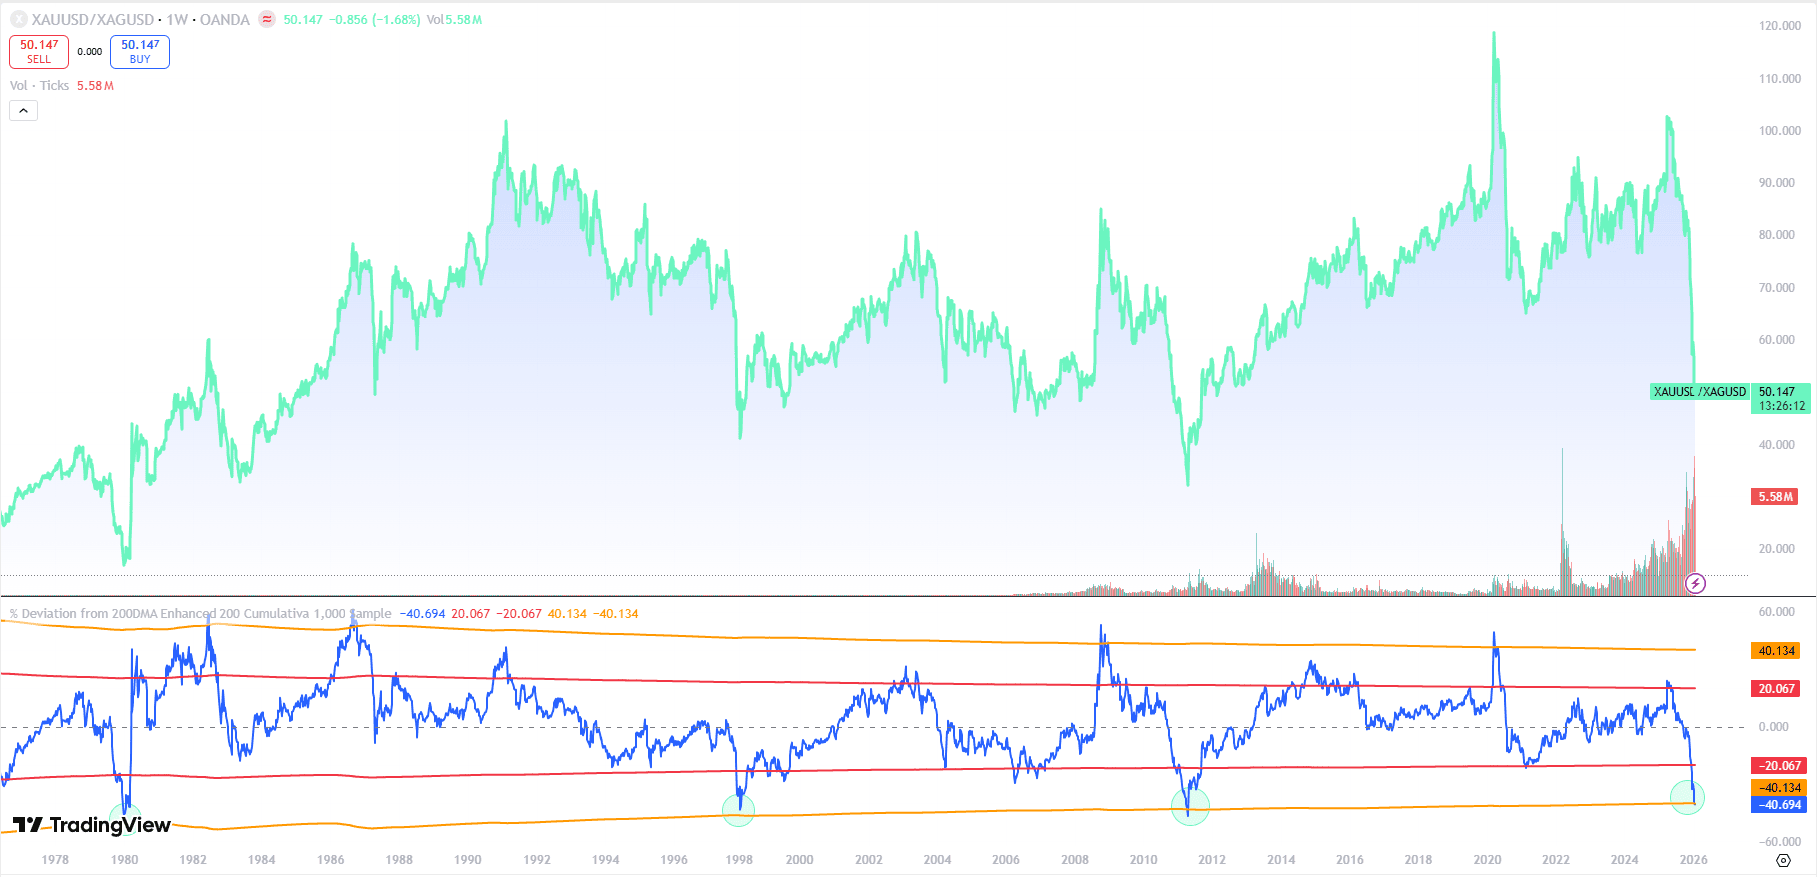This screenshot has width=1817, height=877.
Task: Click the red -20.067 axis label
Action: 1779,766
